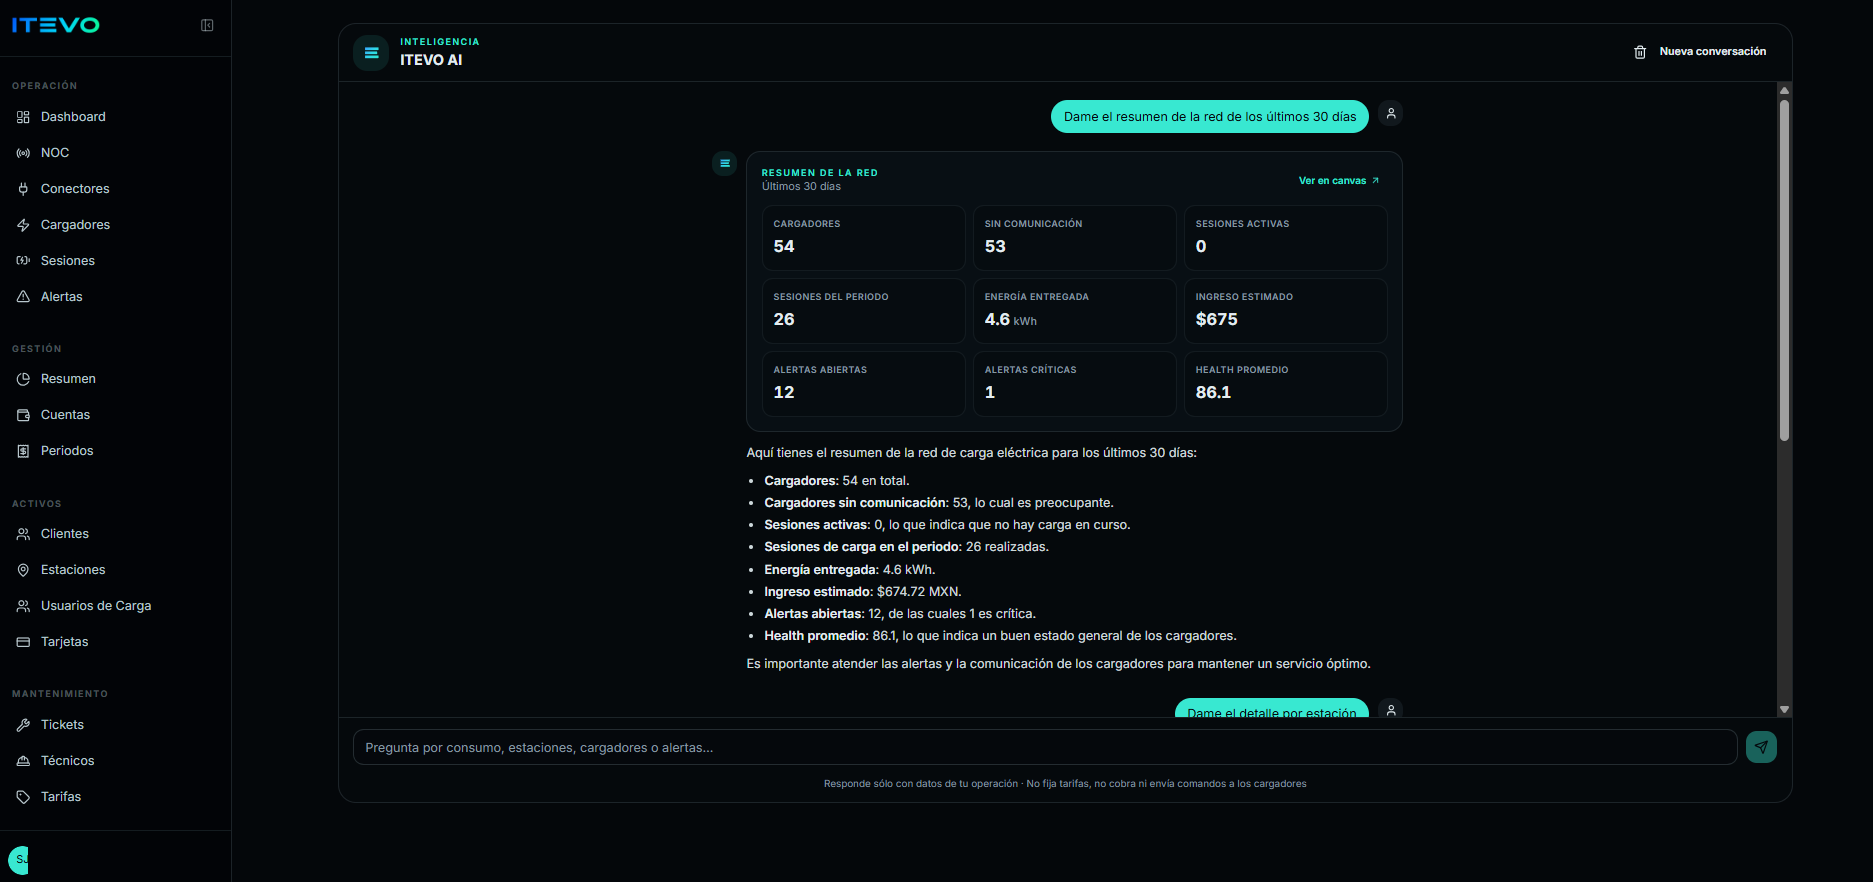
Task: Click the Usuarios de Carga icon
Action: [23, 606]
